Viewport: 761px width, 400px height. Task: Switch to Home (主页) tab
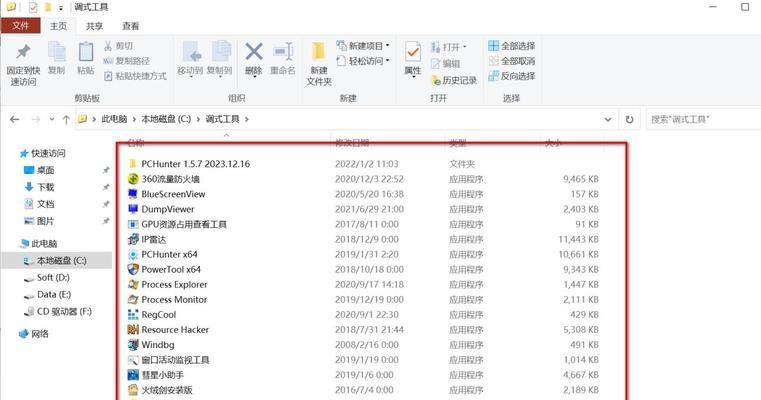point(58,26)
